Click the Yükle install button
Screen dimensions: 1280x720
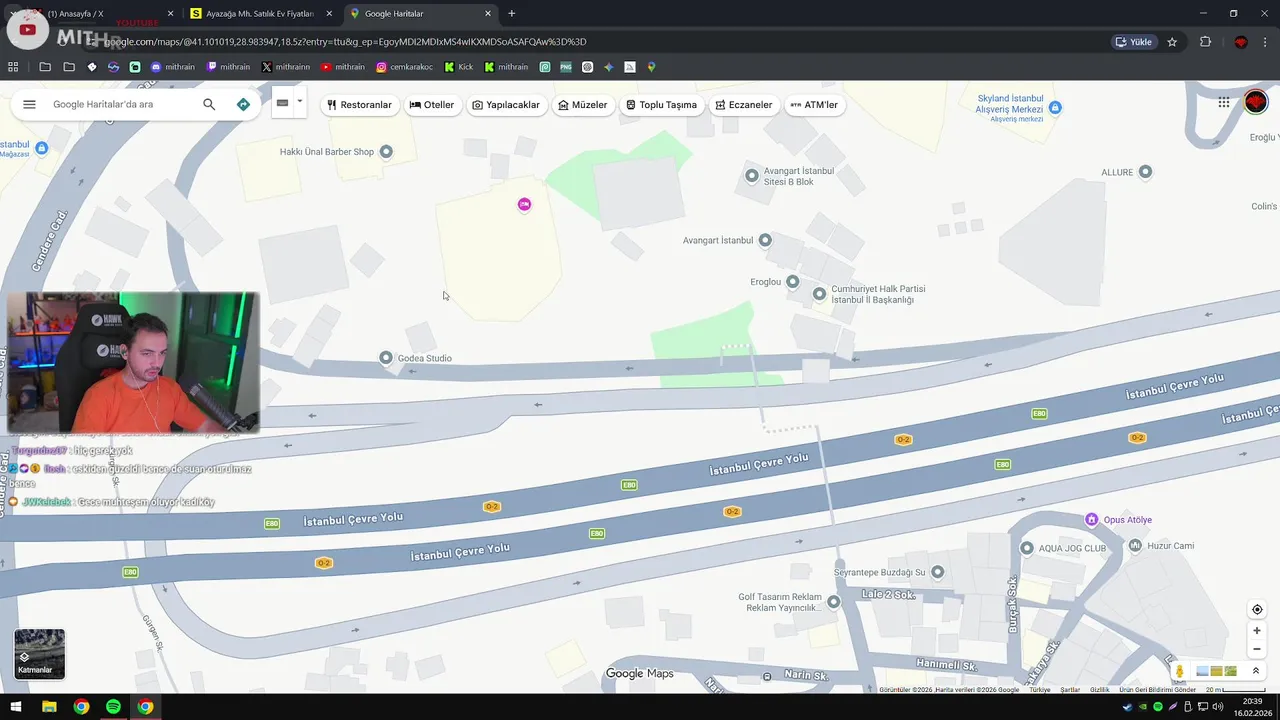coord(1134,42)
